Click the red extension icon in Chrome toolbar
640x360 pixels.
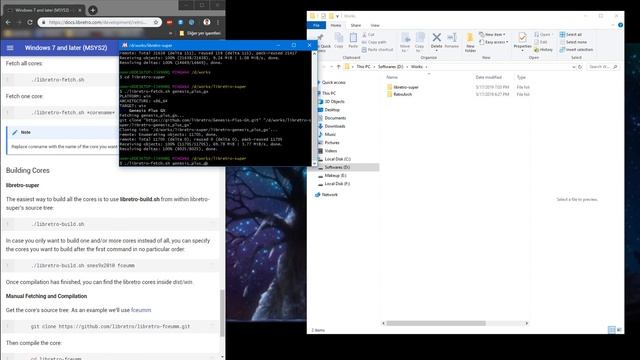(169, 22)
